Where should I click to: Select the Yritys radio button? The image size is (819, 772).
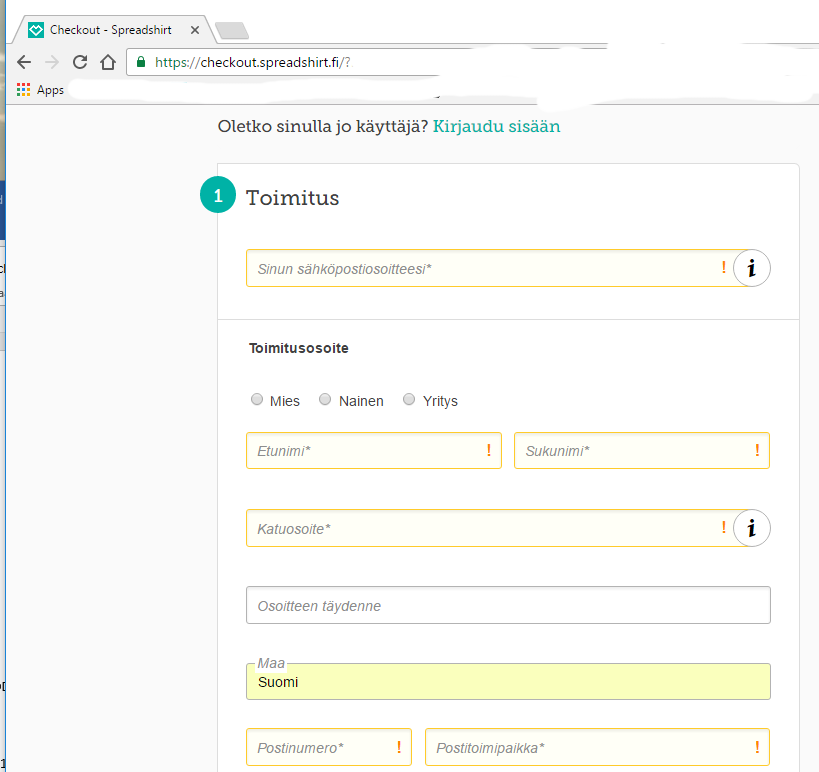(x=409, y=400)
